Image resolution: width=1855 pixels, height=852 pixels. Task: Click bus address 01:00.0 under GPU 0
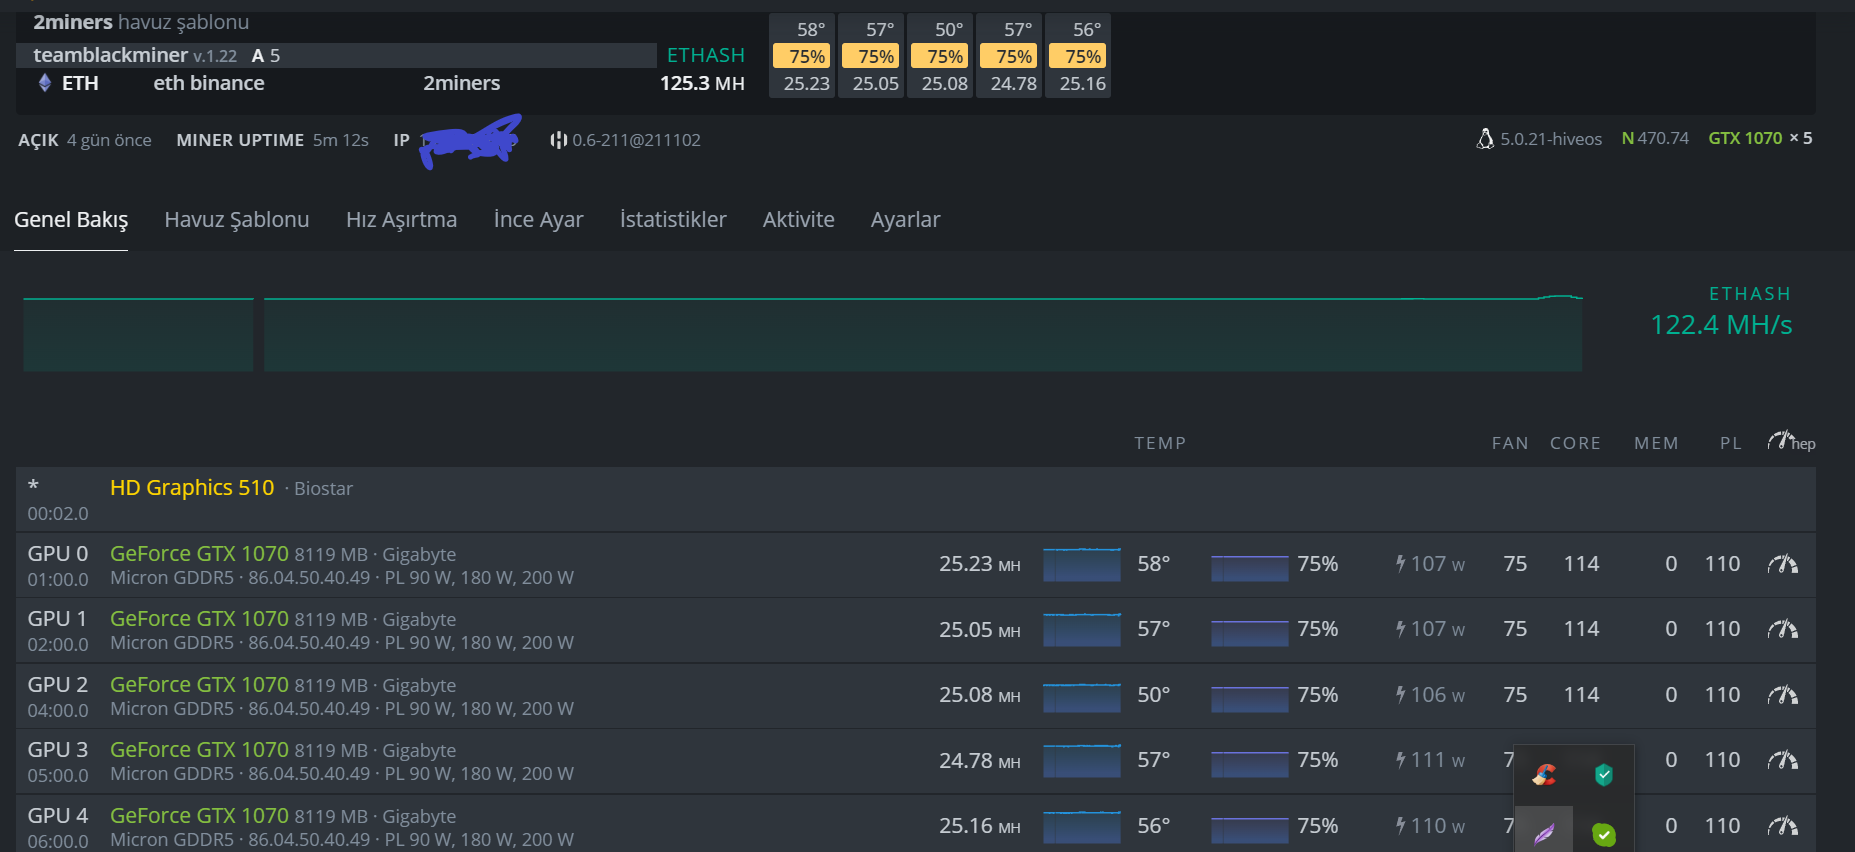coord(58,580)
